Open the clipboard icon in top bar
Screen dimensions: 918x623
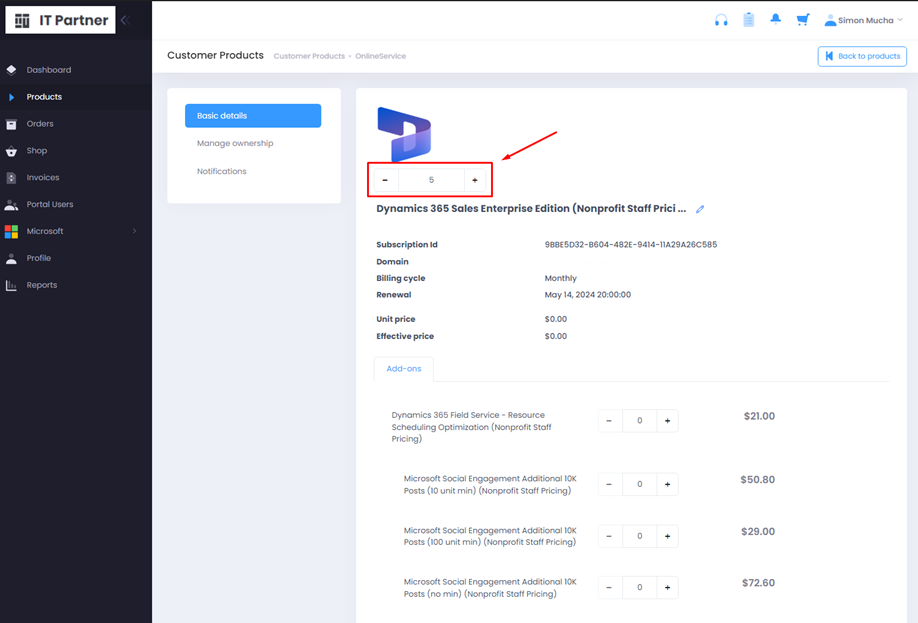[x=749, y=20]
